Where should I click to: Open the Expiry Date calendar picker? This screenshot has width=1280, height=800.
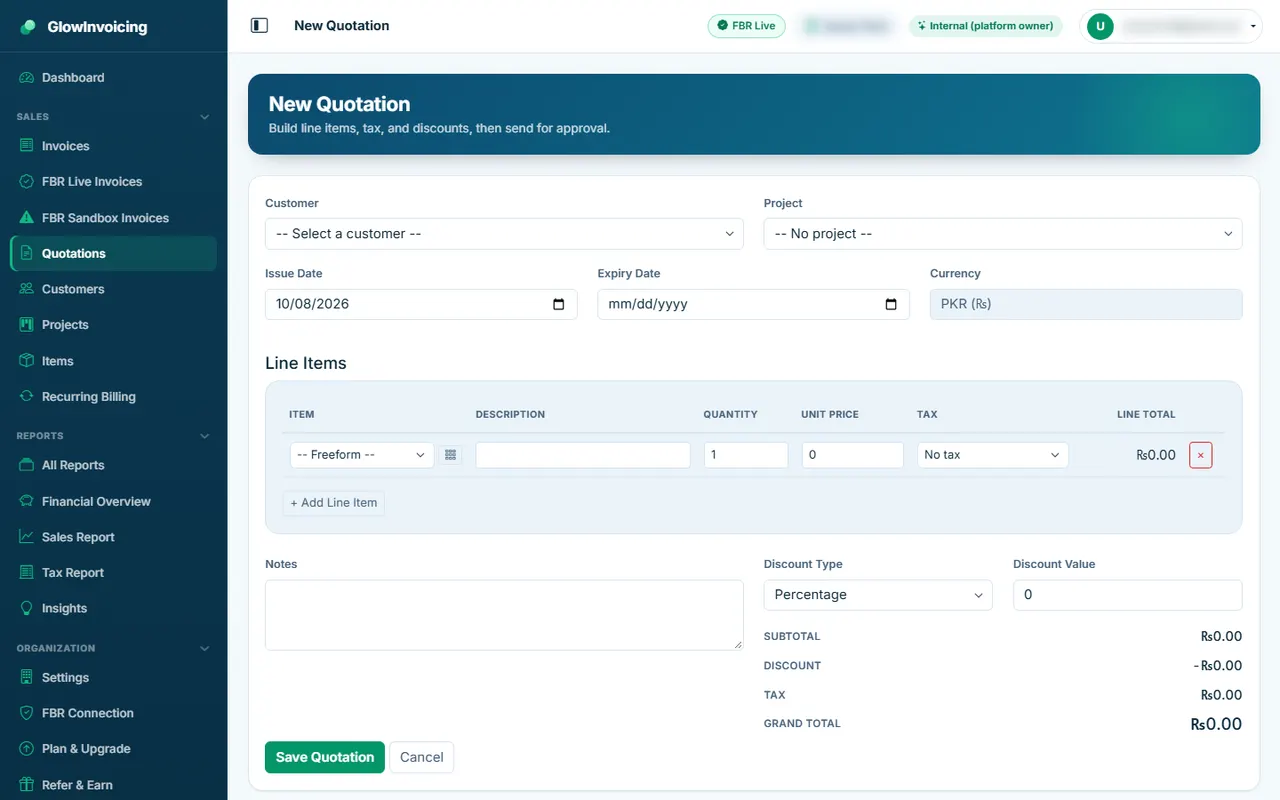891,304
